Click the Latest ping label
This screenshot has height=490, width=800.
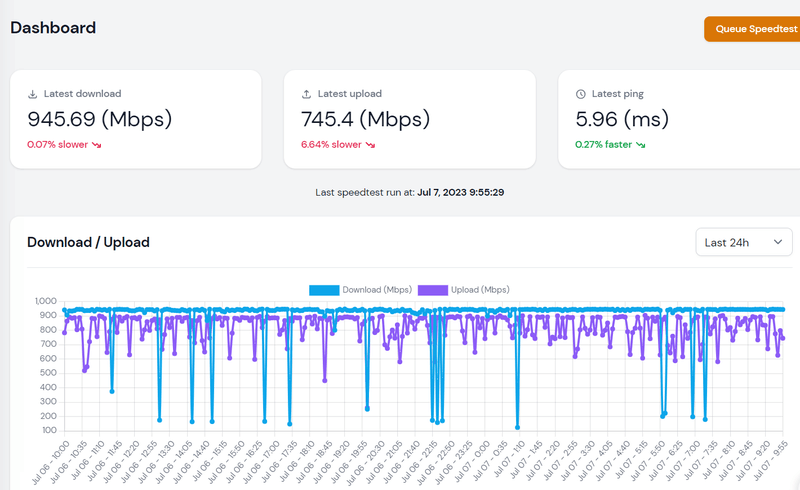tap(618, 93)
